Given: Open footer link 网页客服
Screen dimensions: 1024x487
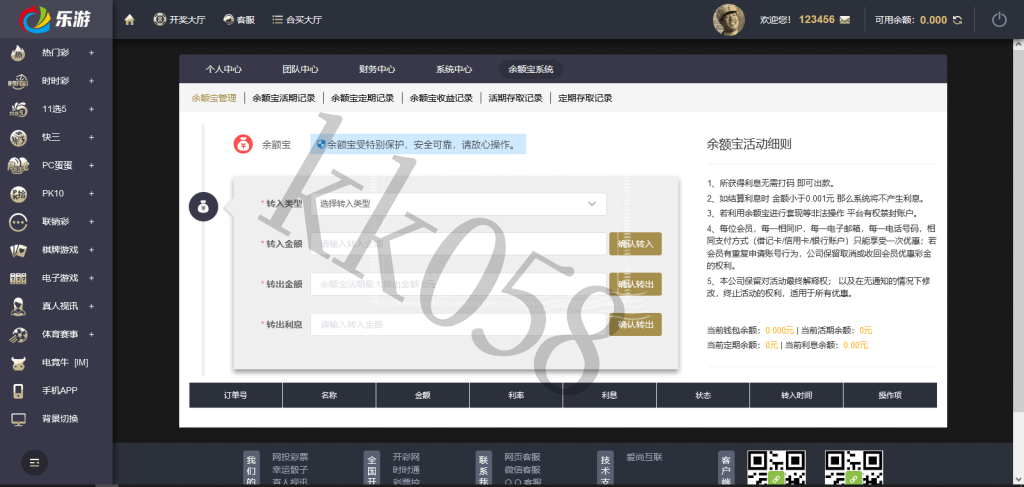Looking at the screenshot, I should coord(522,457).
